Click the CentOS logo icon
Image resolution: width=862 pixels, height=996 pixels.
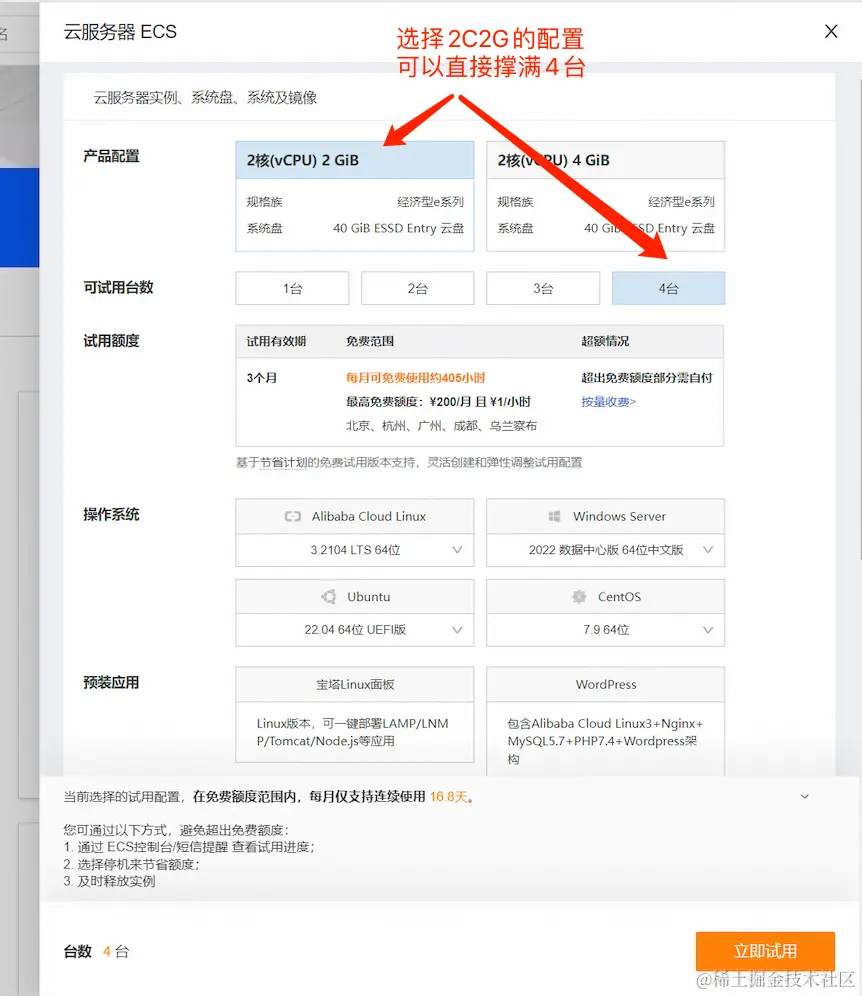pos(579,596)
